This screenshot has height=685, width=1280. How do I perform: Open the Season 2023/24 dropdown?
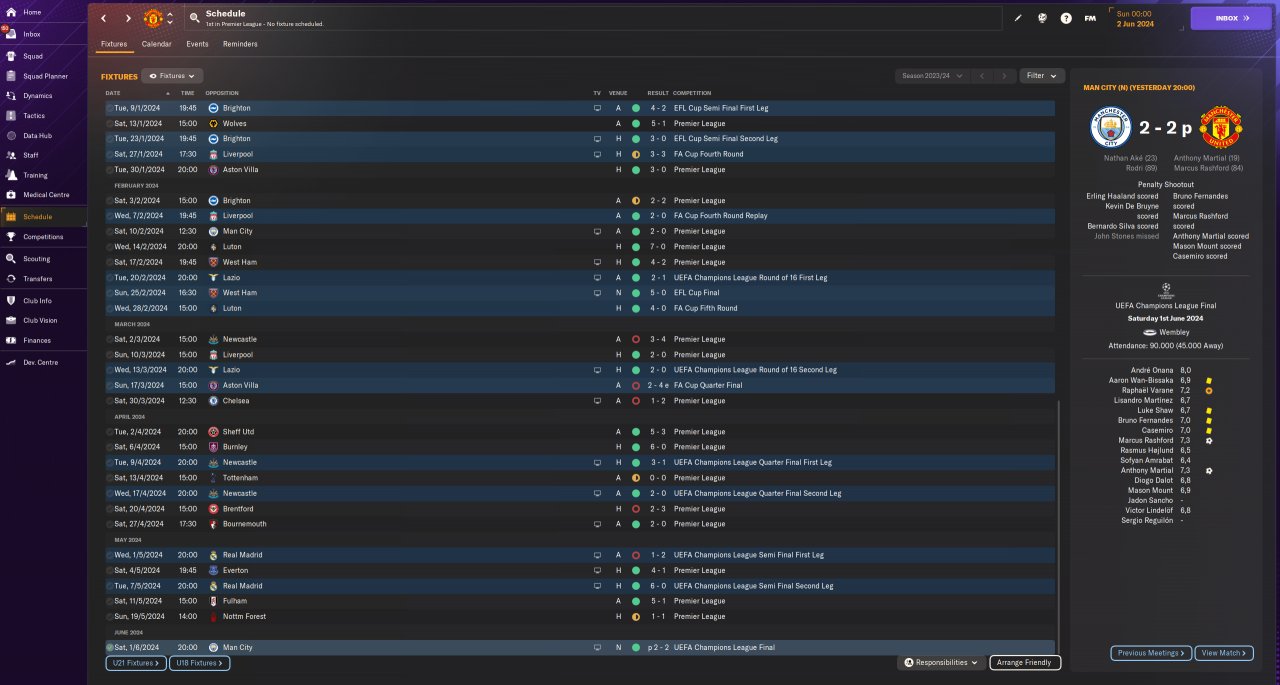(933, 76)
